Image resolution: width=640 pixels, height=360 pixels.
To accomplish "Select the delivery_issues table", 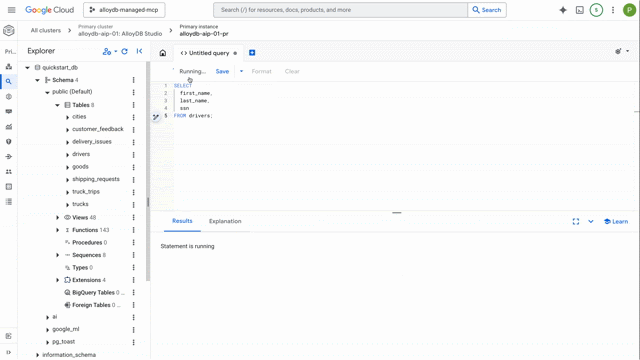I will point(92,142).
